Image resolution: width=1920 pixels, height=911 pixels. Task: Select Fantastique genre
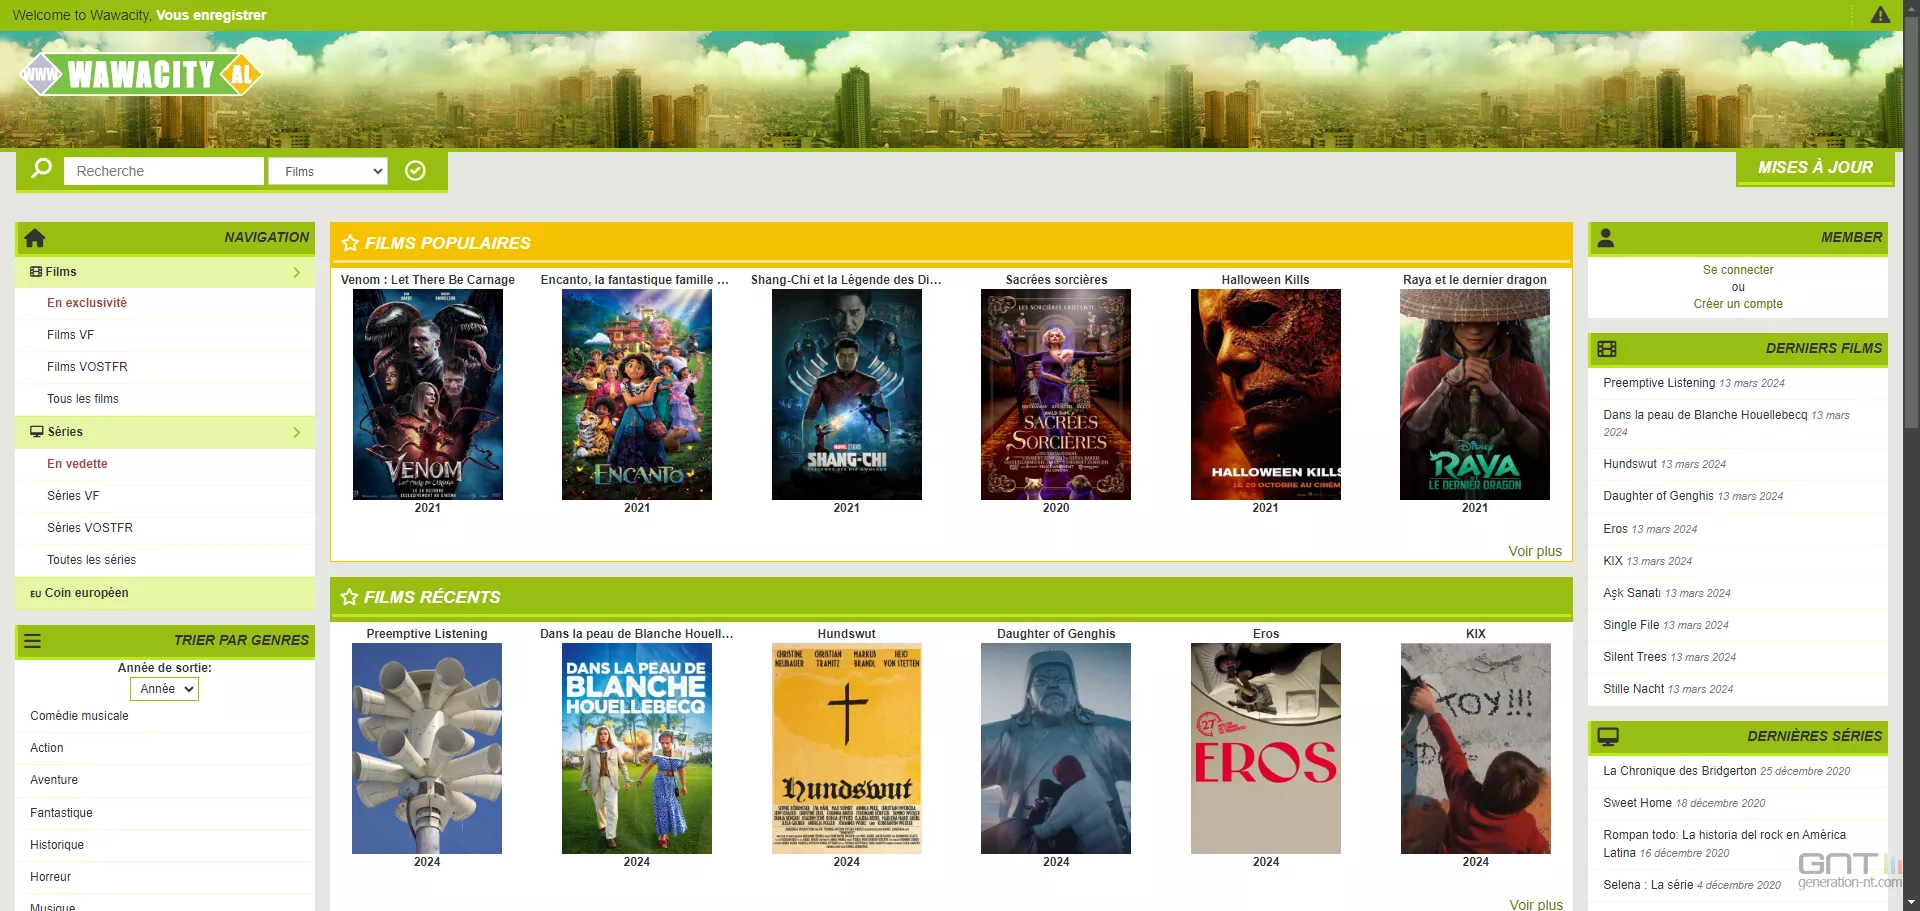click(x=61, y=813)
